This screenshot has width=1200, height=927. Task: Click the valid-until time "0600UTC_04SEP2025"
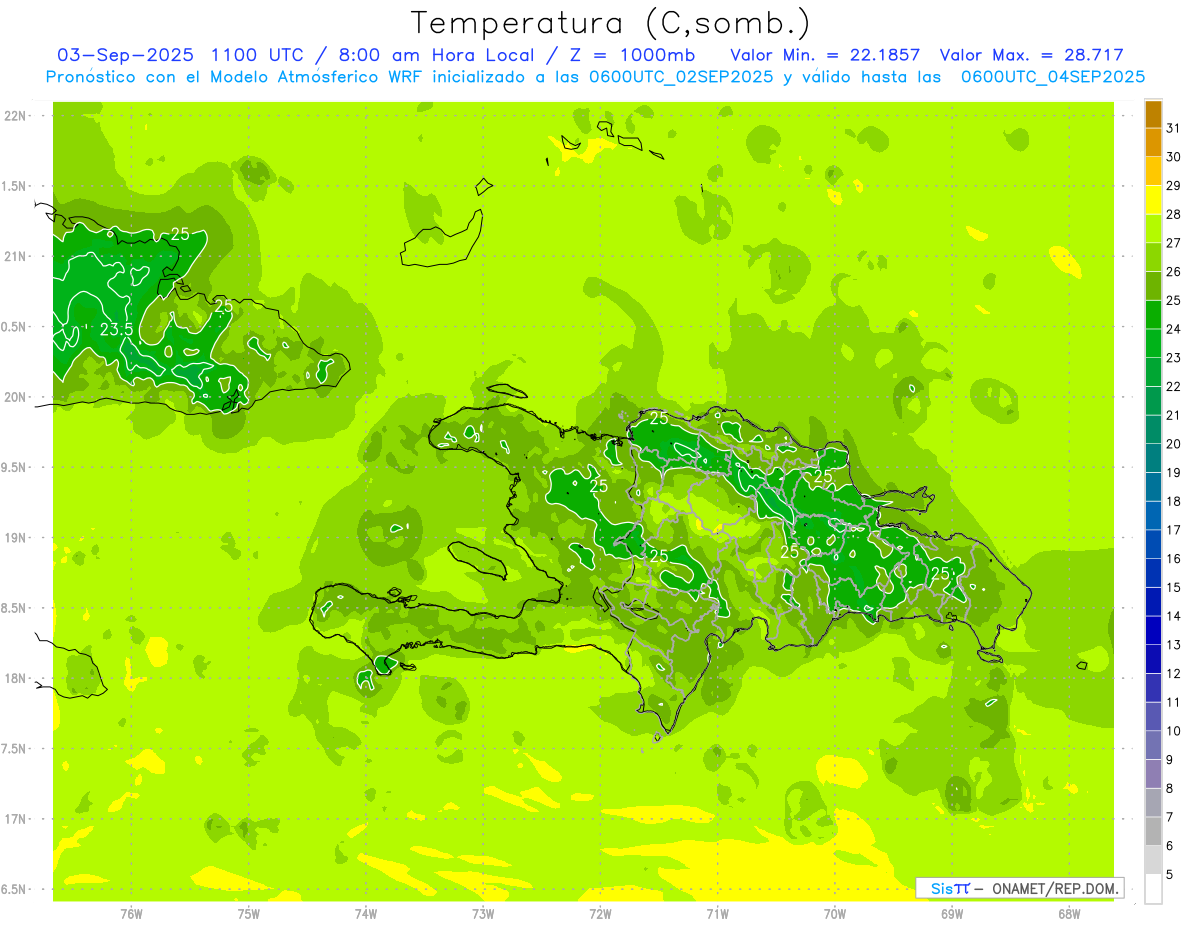click(x=1052, y=77)
